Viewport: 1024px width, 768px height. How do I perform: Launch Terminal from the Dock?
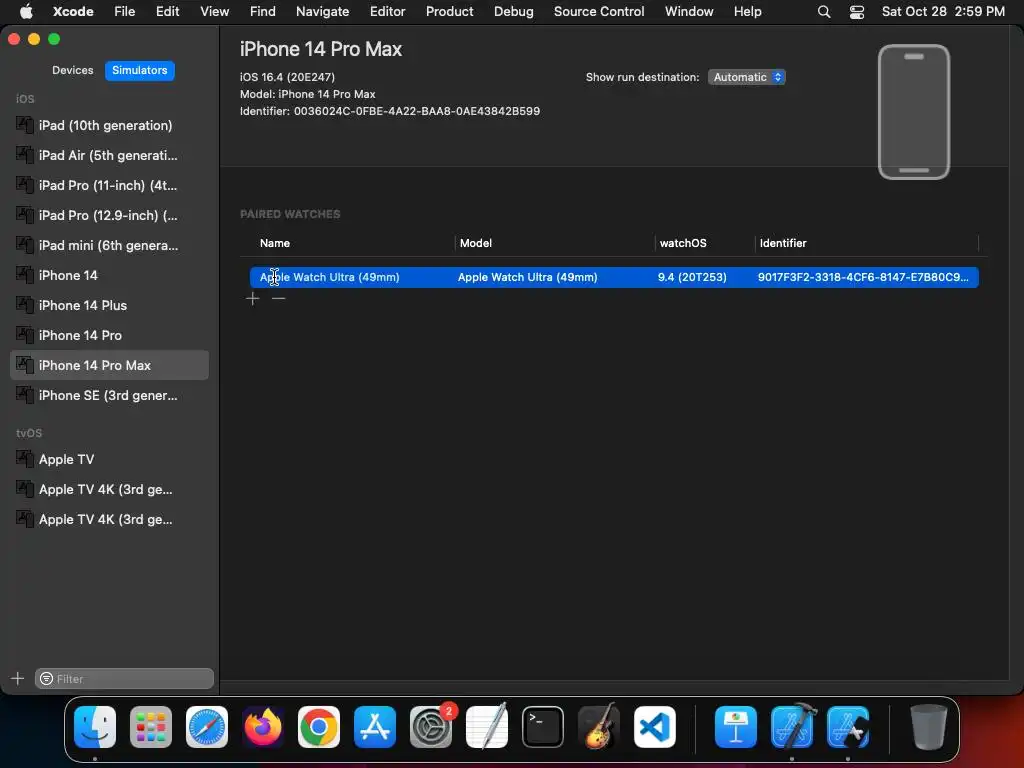pos(543,727)
